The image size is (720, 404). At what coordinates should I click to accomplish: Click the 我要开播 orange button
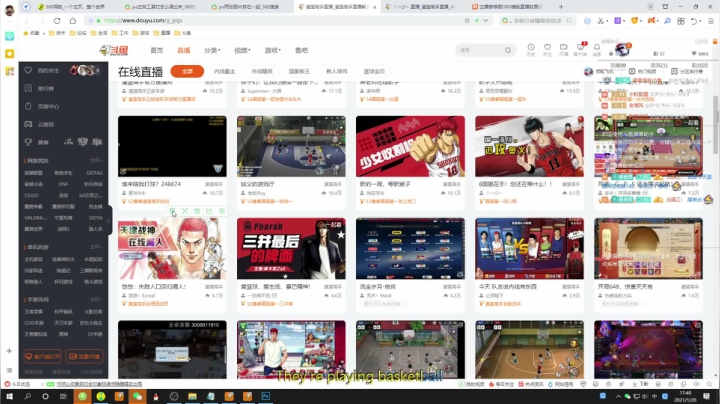[x=84, y=356]
